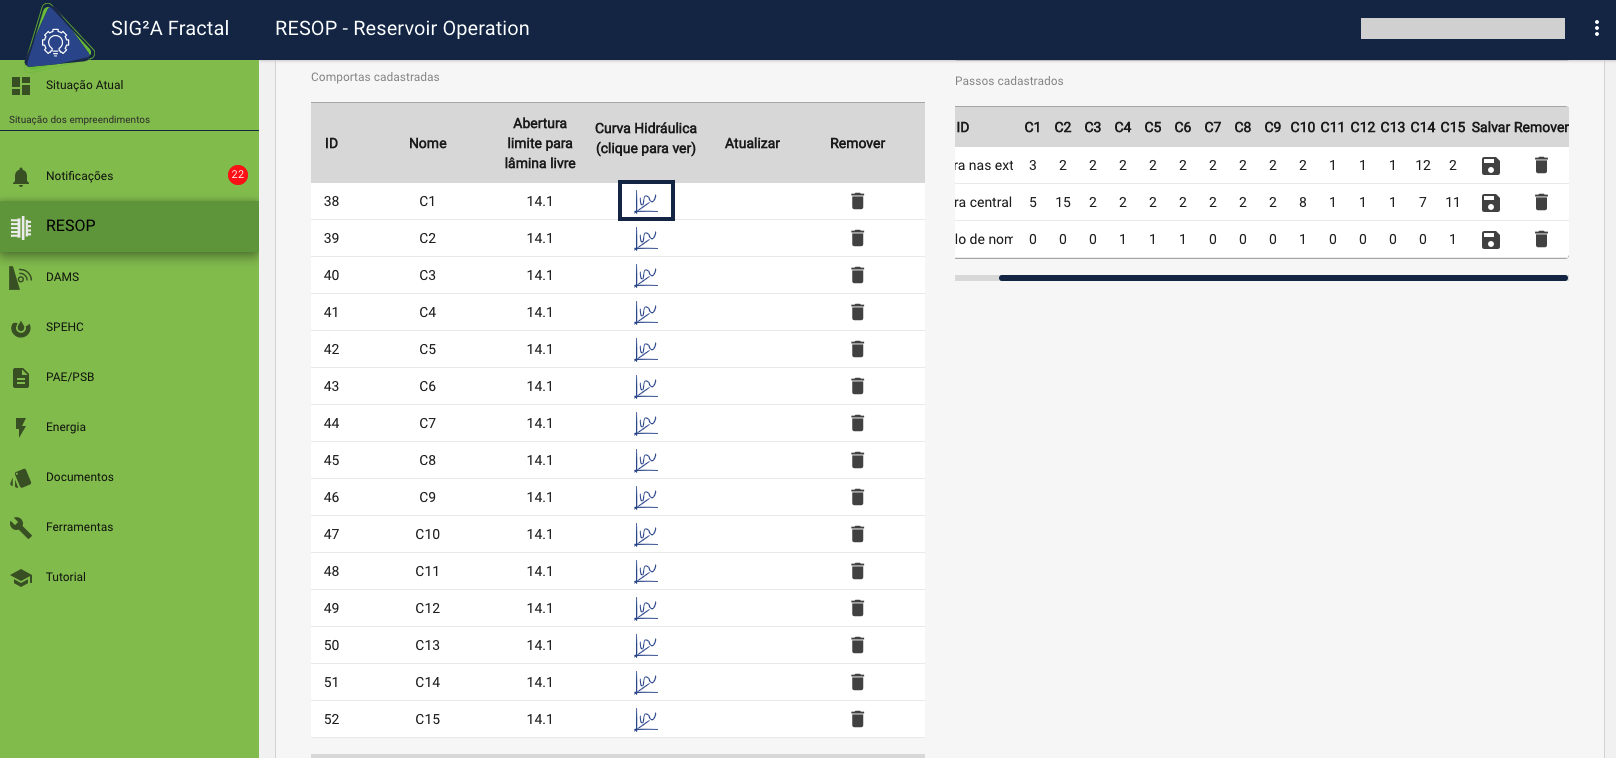Image resolution: width=1616 pixels, height=758 pixels.
Task: Navigate to Energia section
Action: (x=65, y=427)
